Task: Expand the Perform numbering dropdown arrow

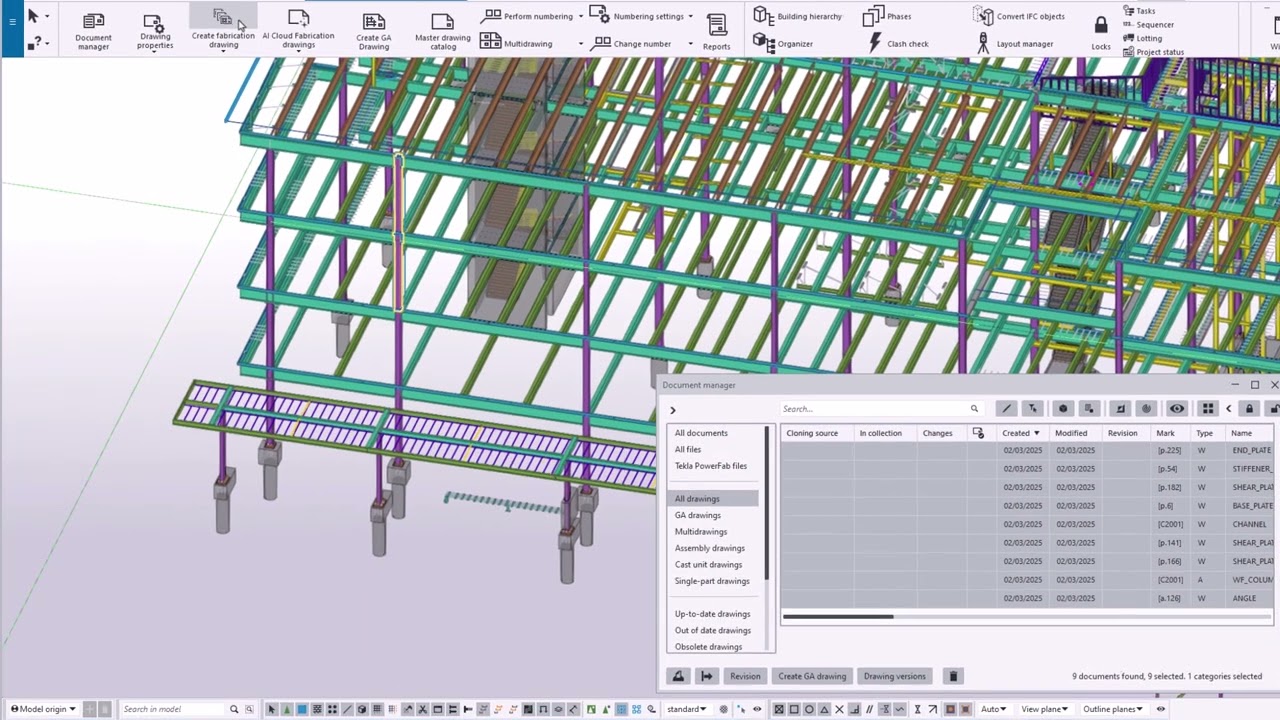Action: click(581, 16)
